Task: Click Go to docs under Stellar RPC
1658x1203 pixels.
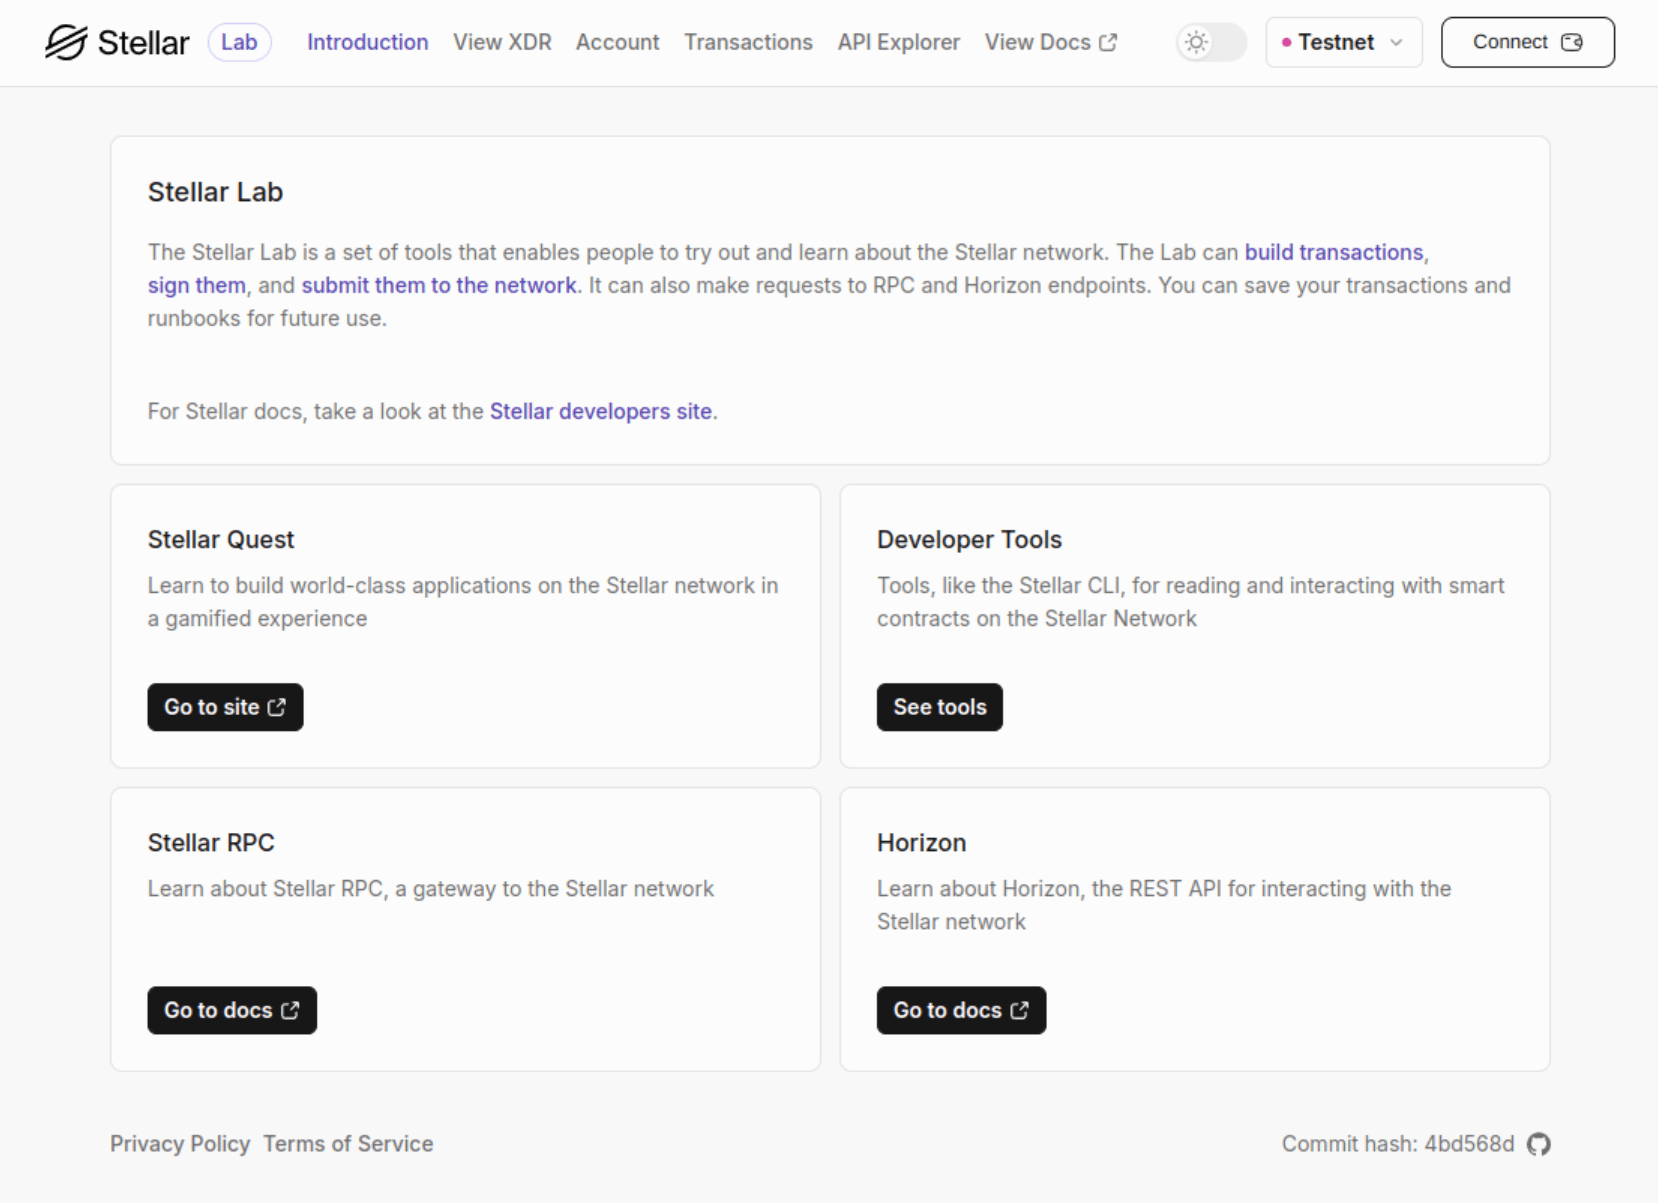Action: pyautogui.click(x=232, y=1010)
